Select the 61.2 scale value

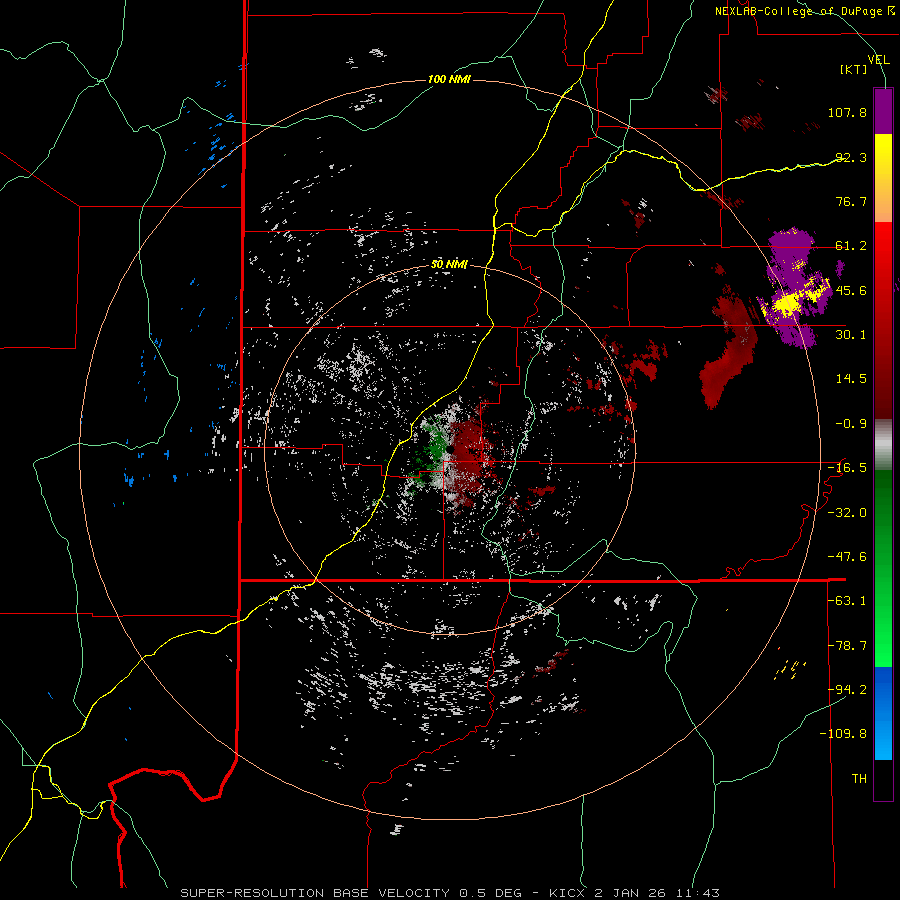pos(851,246)
